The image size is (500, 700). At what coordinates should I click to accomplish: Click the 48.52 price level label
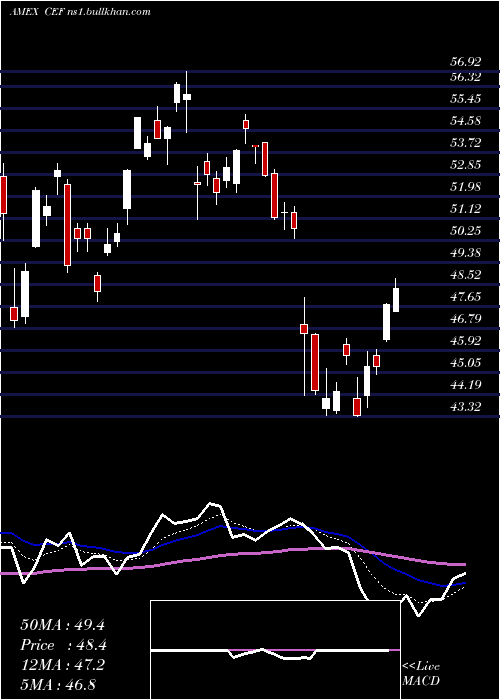(x=465, y=275)
